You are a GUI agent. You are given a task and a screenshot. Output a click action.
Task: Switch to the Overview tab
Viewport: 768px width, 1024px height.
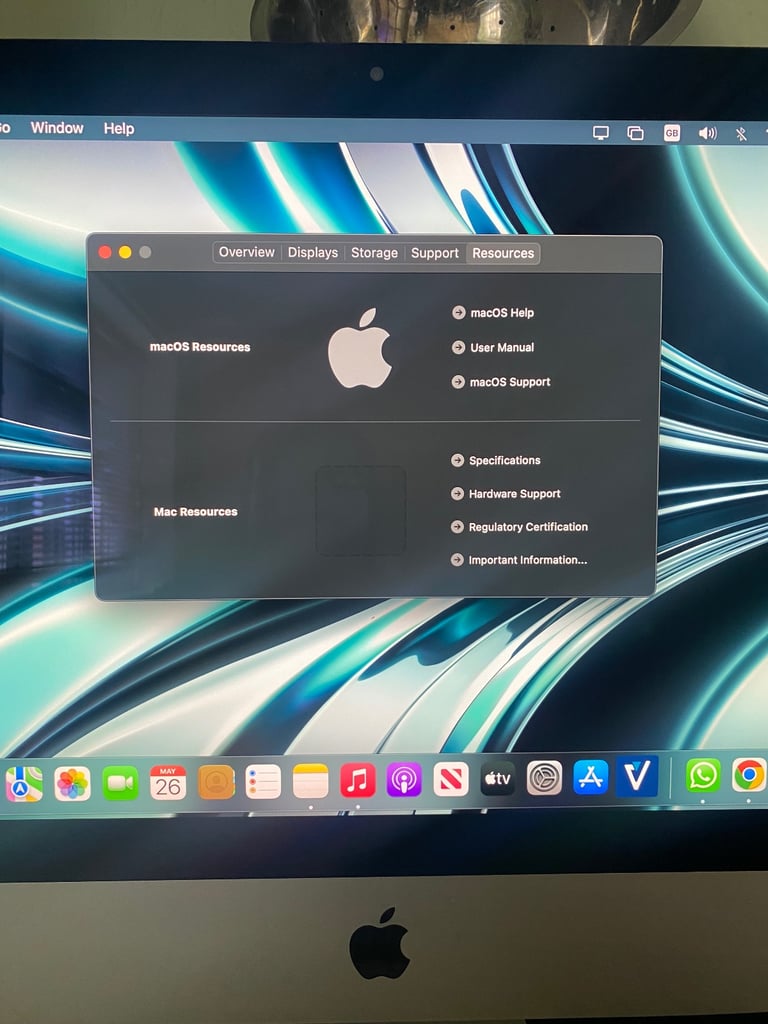click(246, 252)
